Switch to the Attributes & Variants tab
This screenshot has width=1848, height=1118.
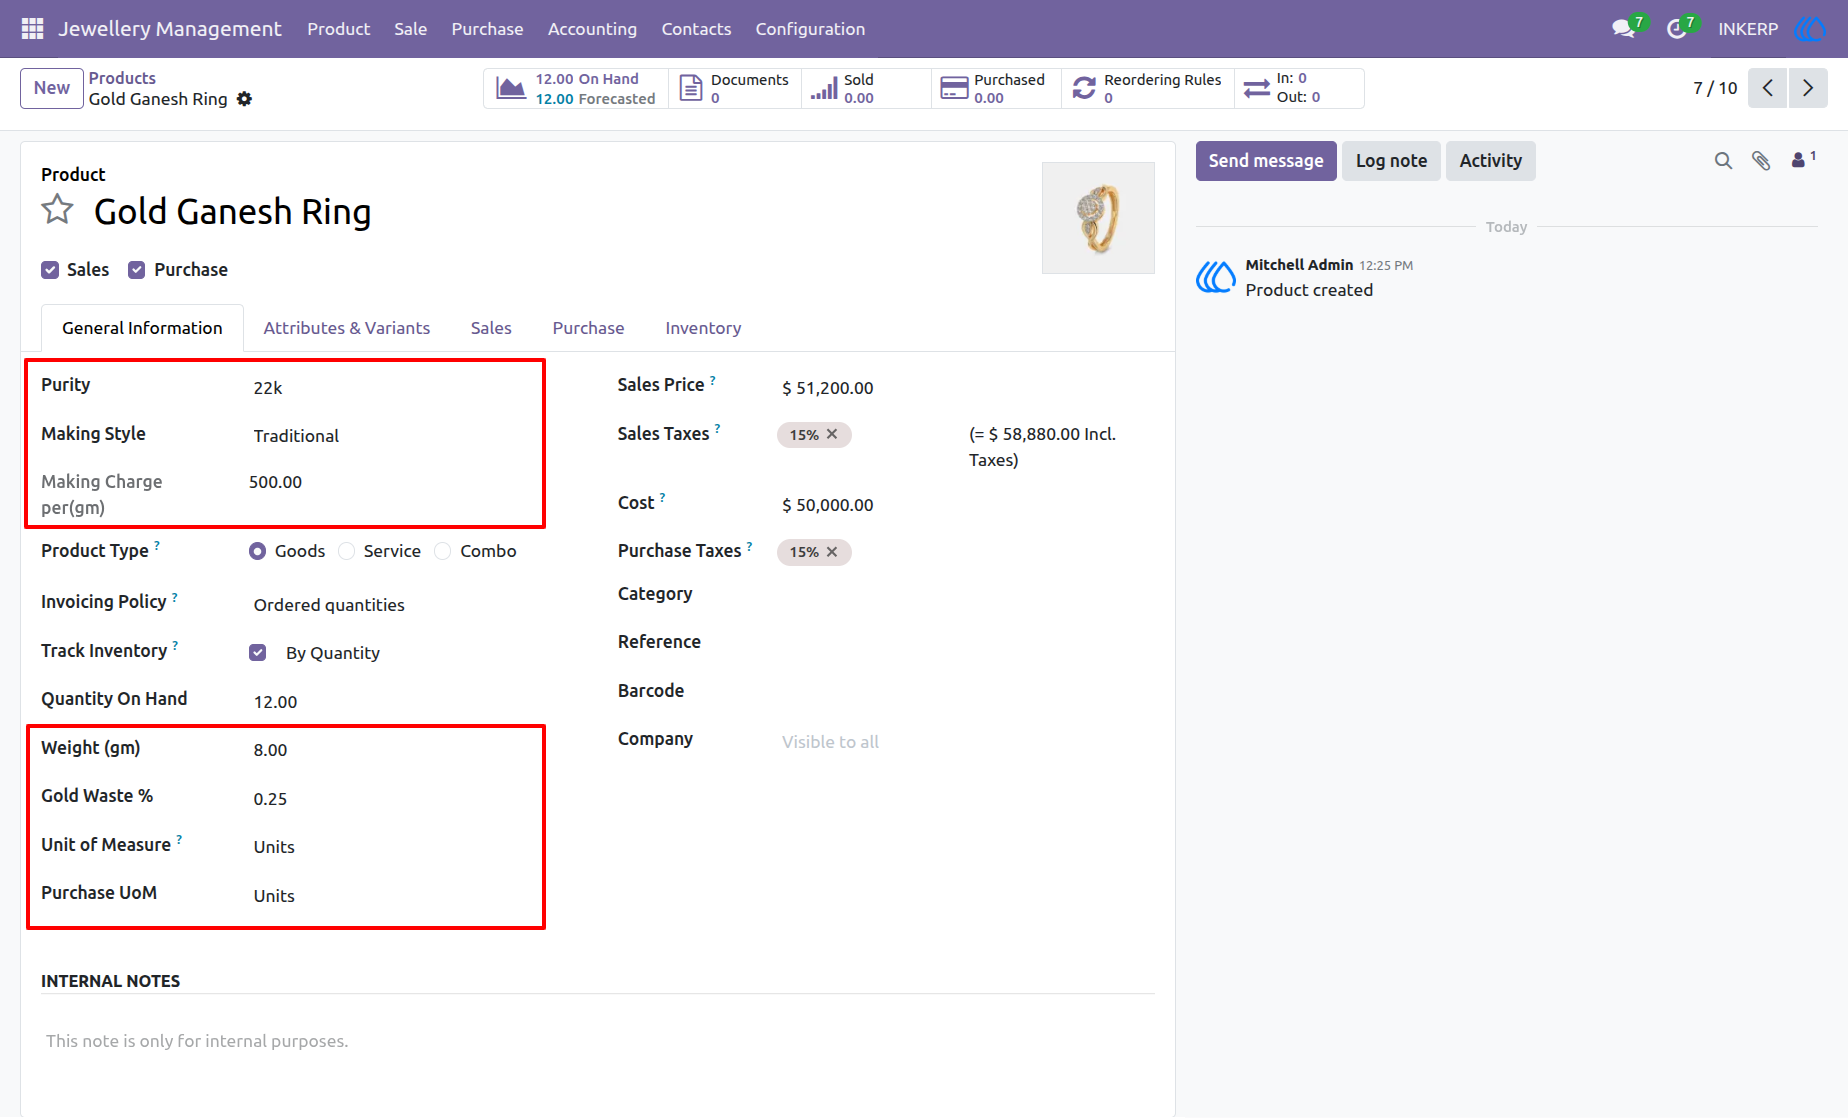point(347,328)
